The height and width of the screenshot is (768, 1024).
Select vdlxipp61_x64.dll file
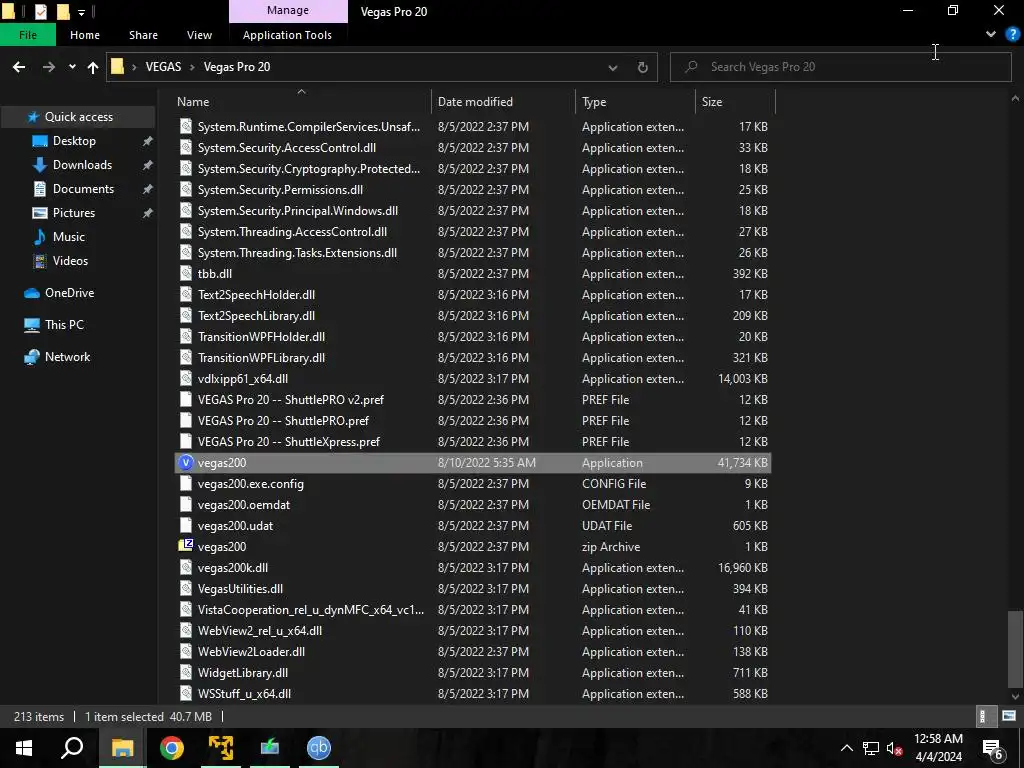click(473, 379)
